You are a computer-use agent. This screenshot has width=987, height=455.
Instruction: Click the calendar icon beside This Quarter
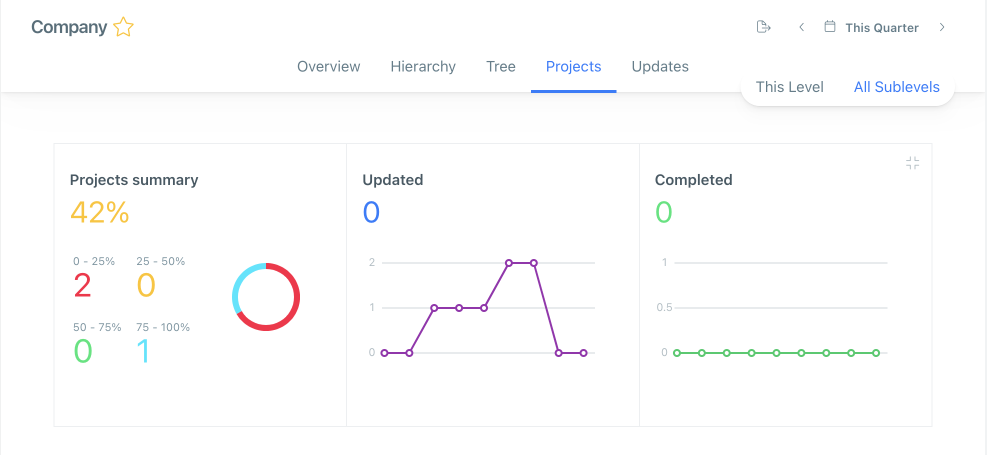[x=829, y=27]
